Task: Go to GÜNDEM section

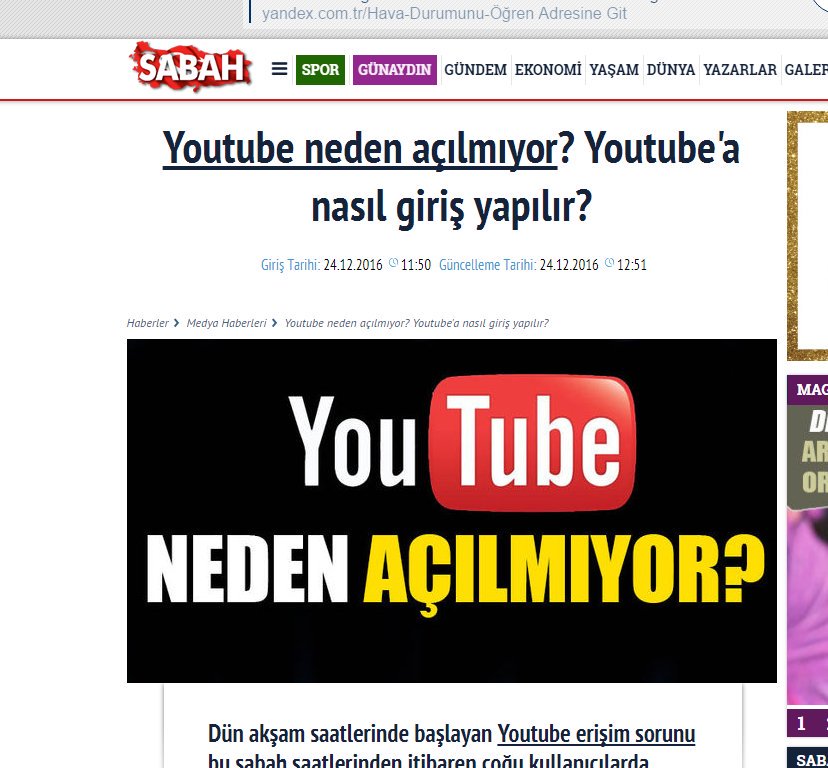Action: pyautogui.click(x=475, y=70)
